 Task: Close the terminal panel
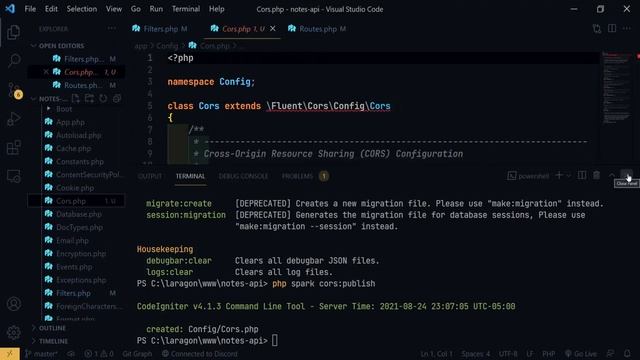[x=626, y=176]
